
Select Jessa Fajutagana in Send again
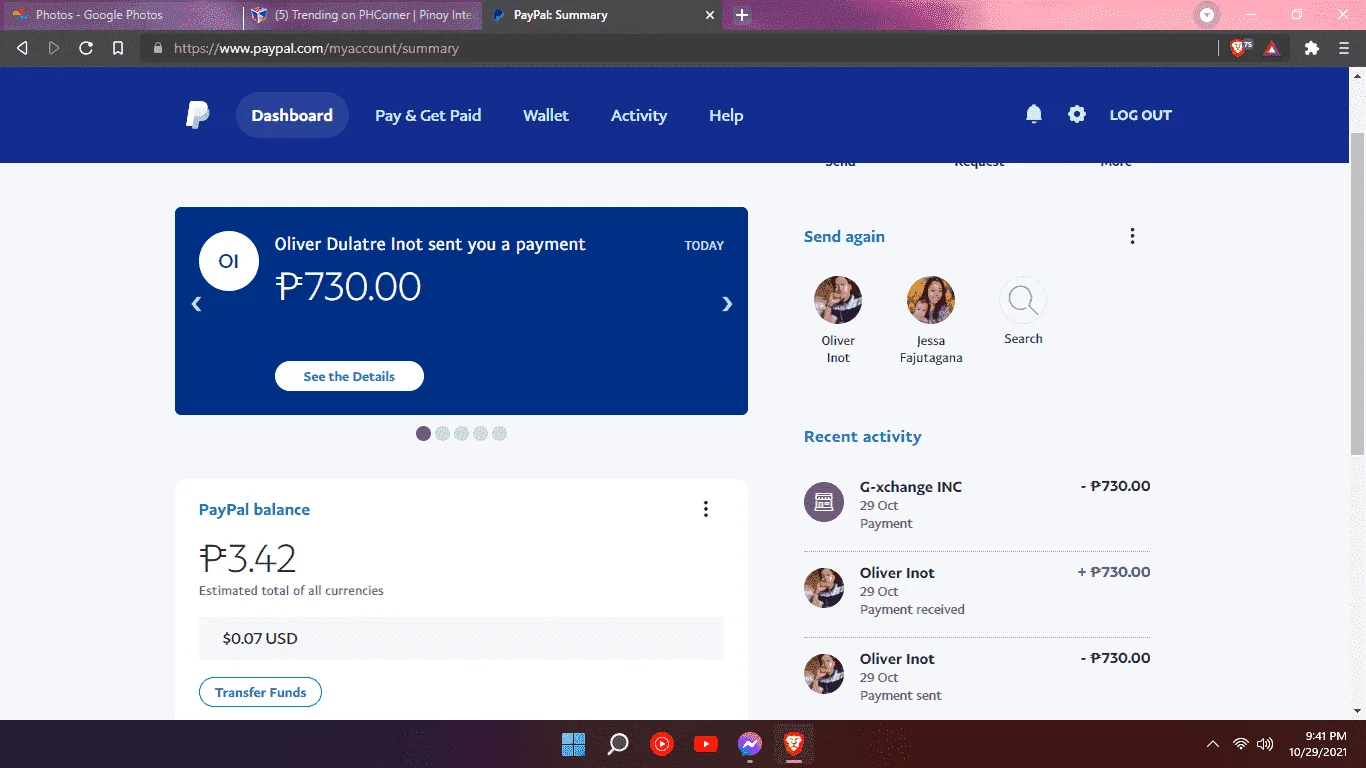coord(931,320)
